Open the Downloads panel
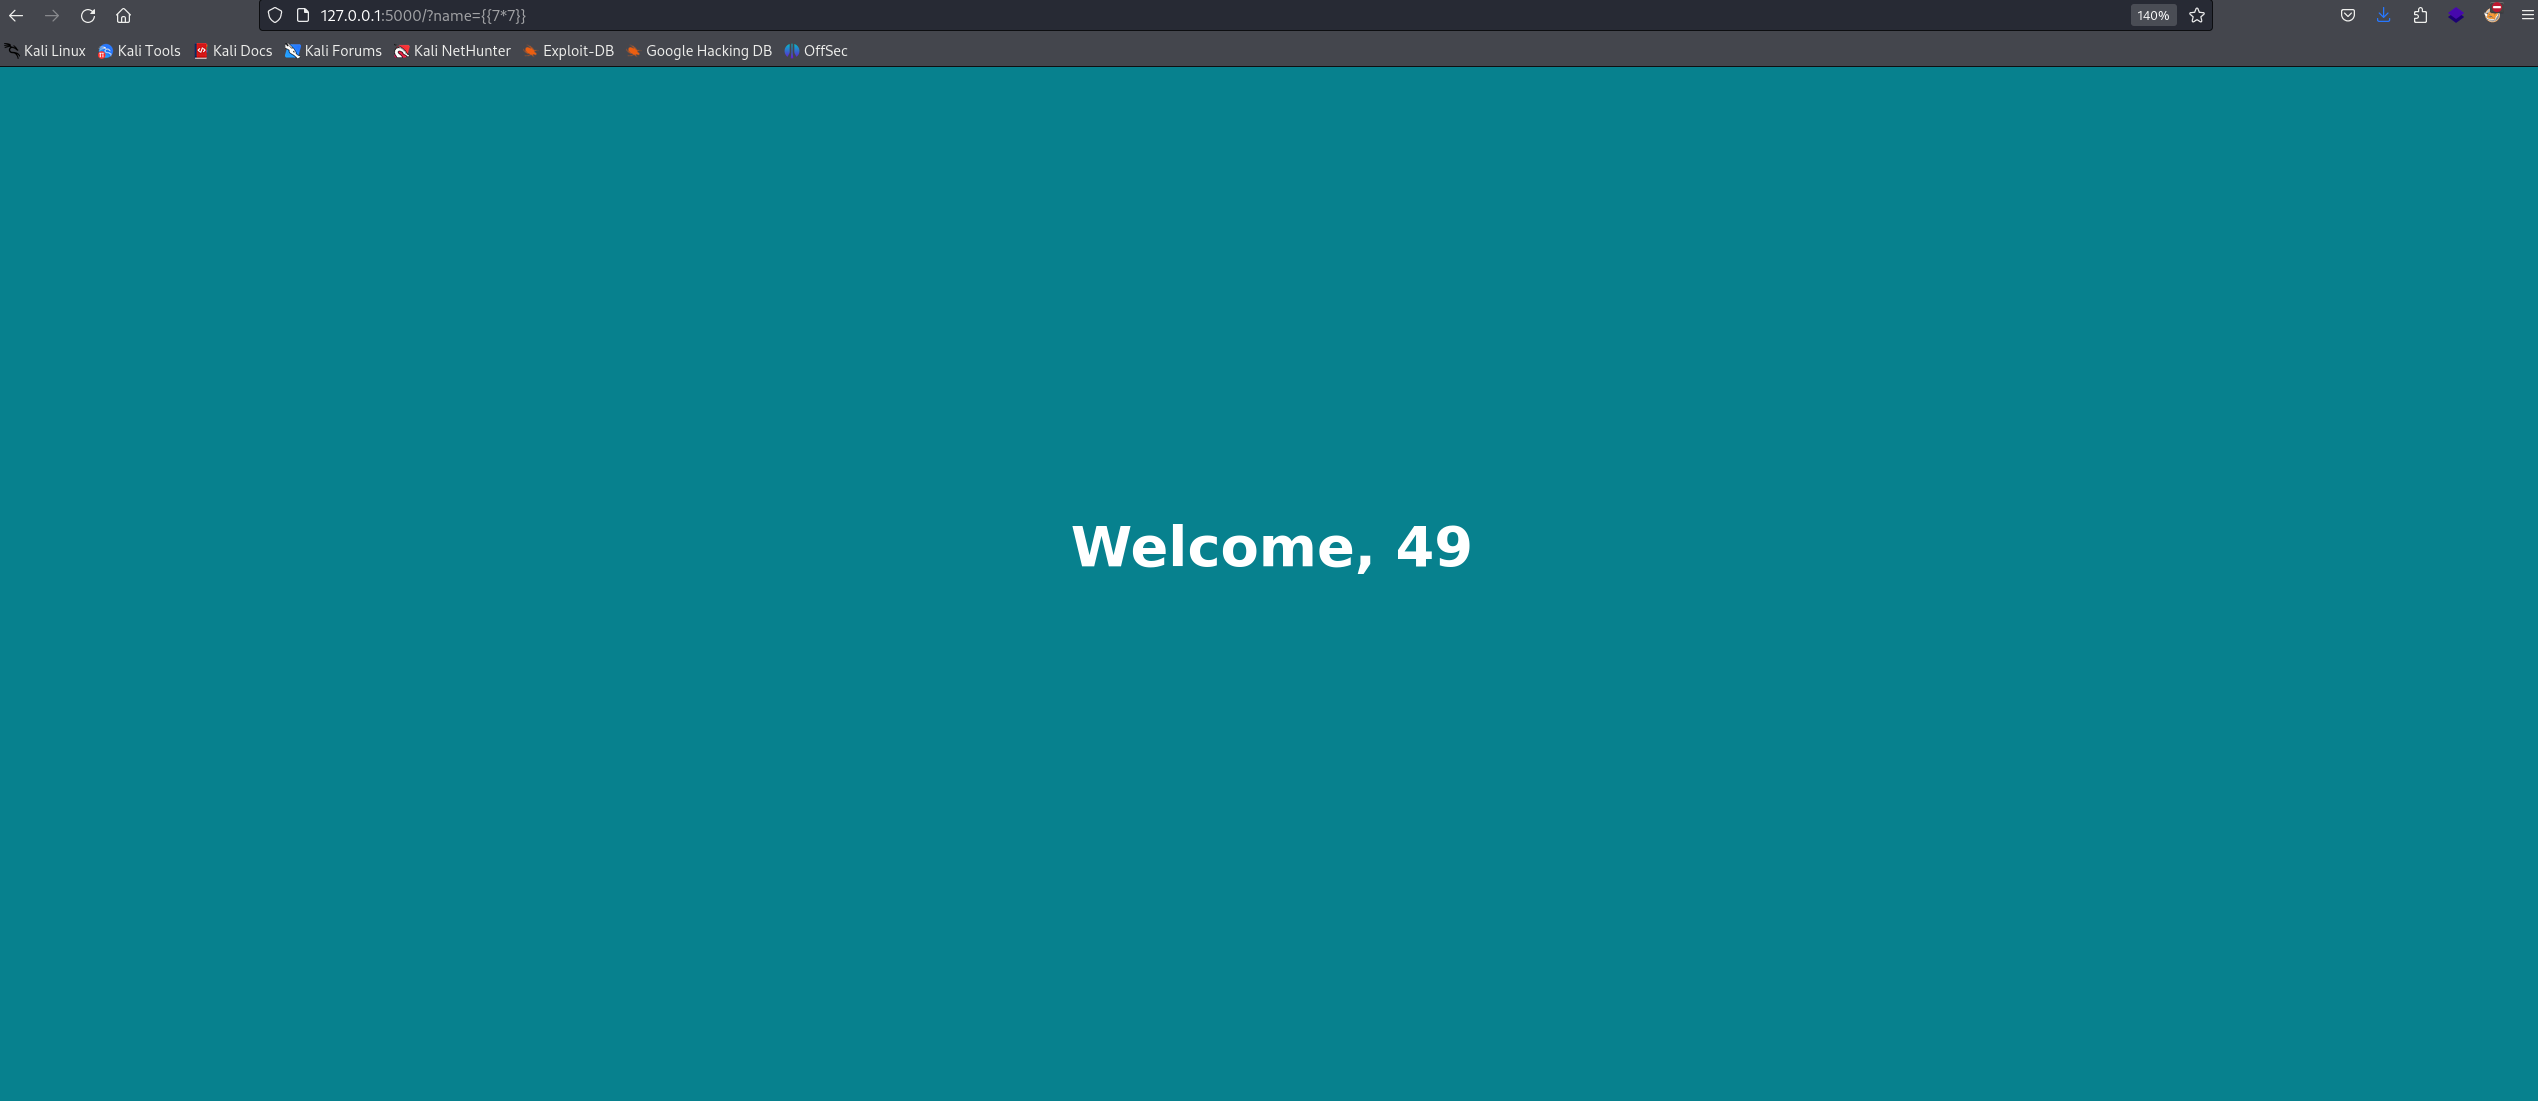Image resolution: width=2538 pixels, height=1101 pixels. pos(2384,16)
